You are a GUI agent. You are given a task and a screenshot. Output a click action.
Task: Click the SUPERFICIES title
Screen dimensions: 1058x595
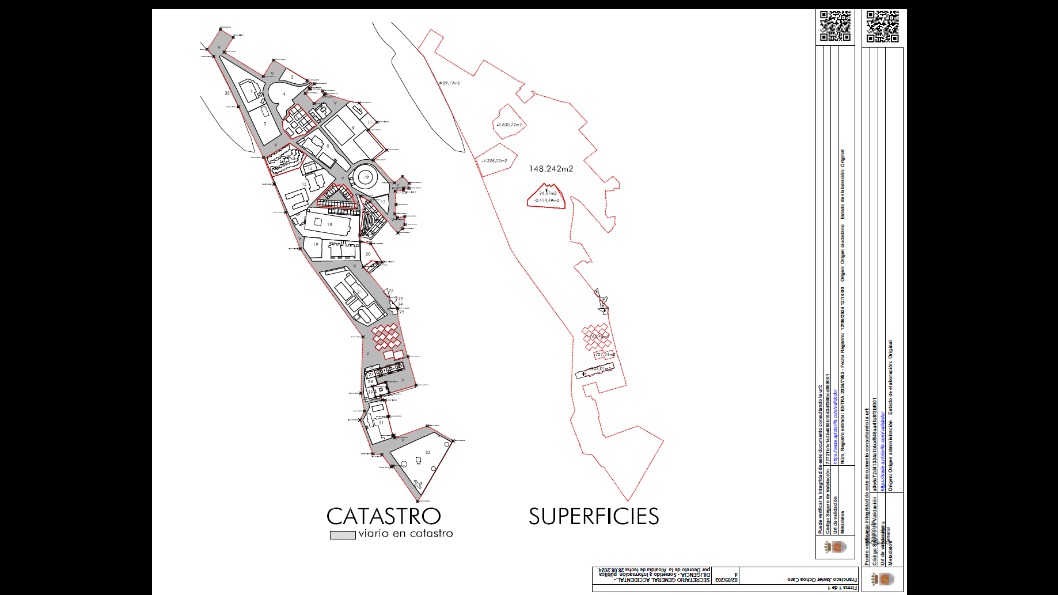click(x=593, y=516)
